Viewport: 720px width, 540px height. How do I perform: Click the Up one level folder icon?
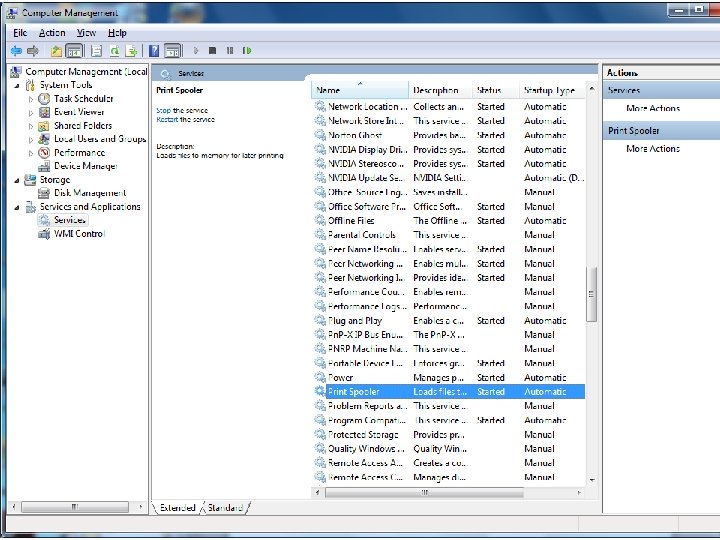tap(56, 51)
